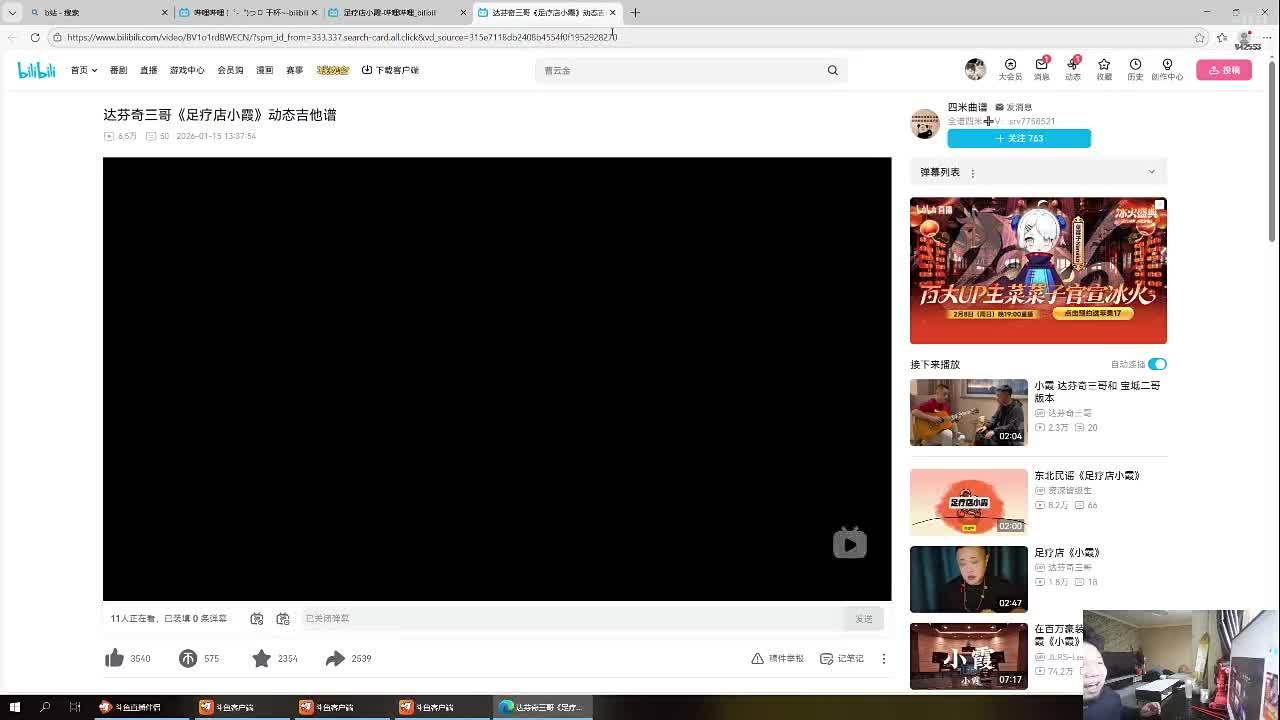Open the 历史 history icon in header
Image resolution: width=1280 pixels, height=720 pixels.
point(1135,69)
